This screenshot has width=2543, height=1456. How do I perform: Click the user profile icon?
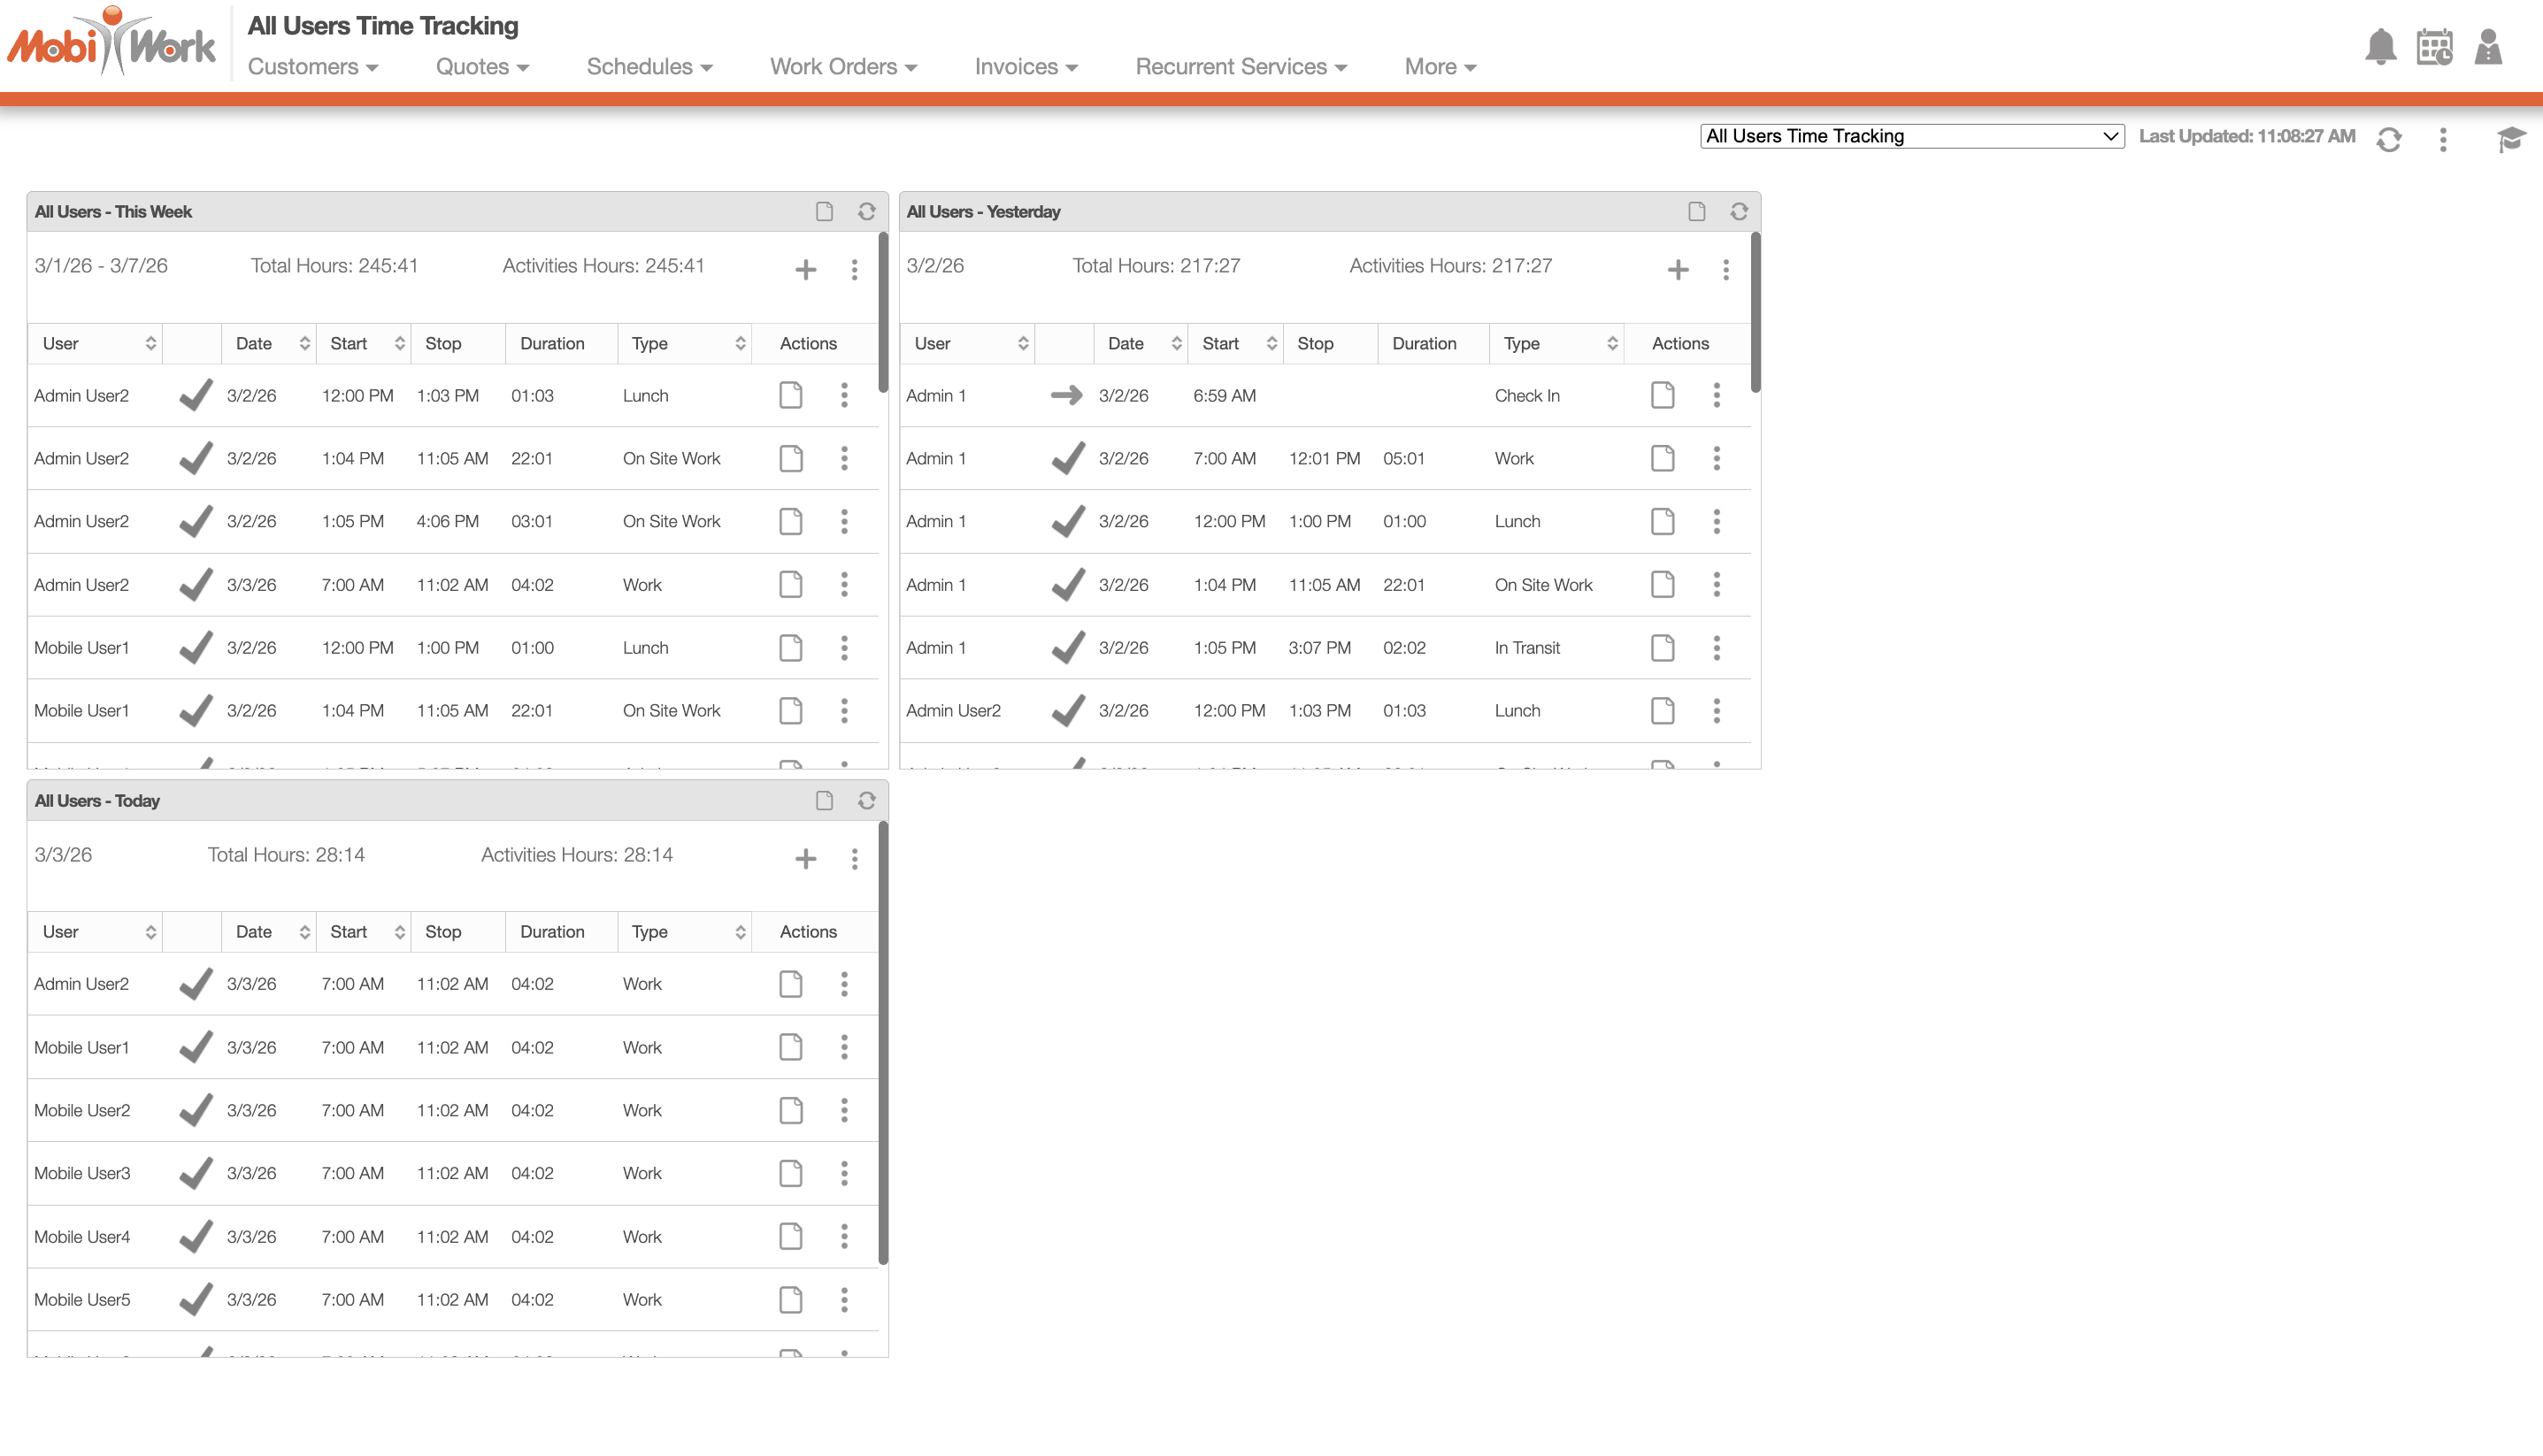tap(2488, 47)
